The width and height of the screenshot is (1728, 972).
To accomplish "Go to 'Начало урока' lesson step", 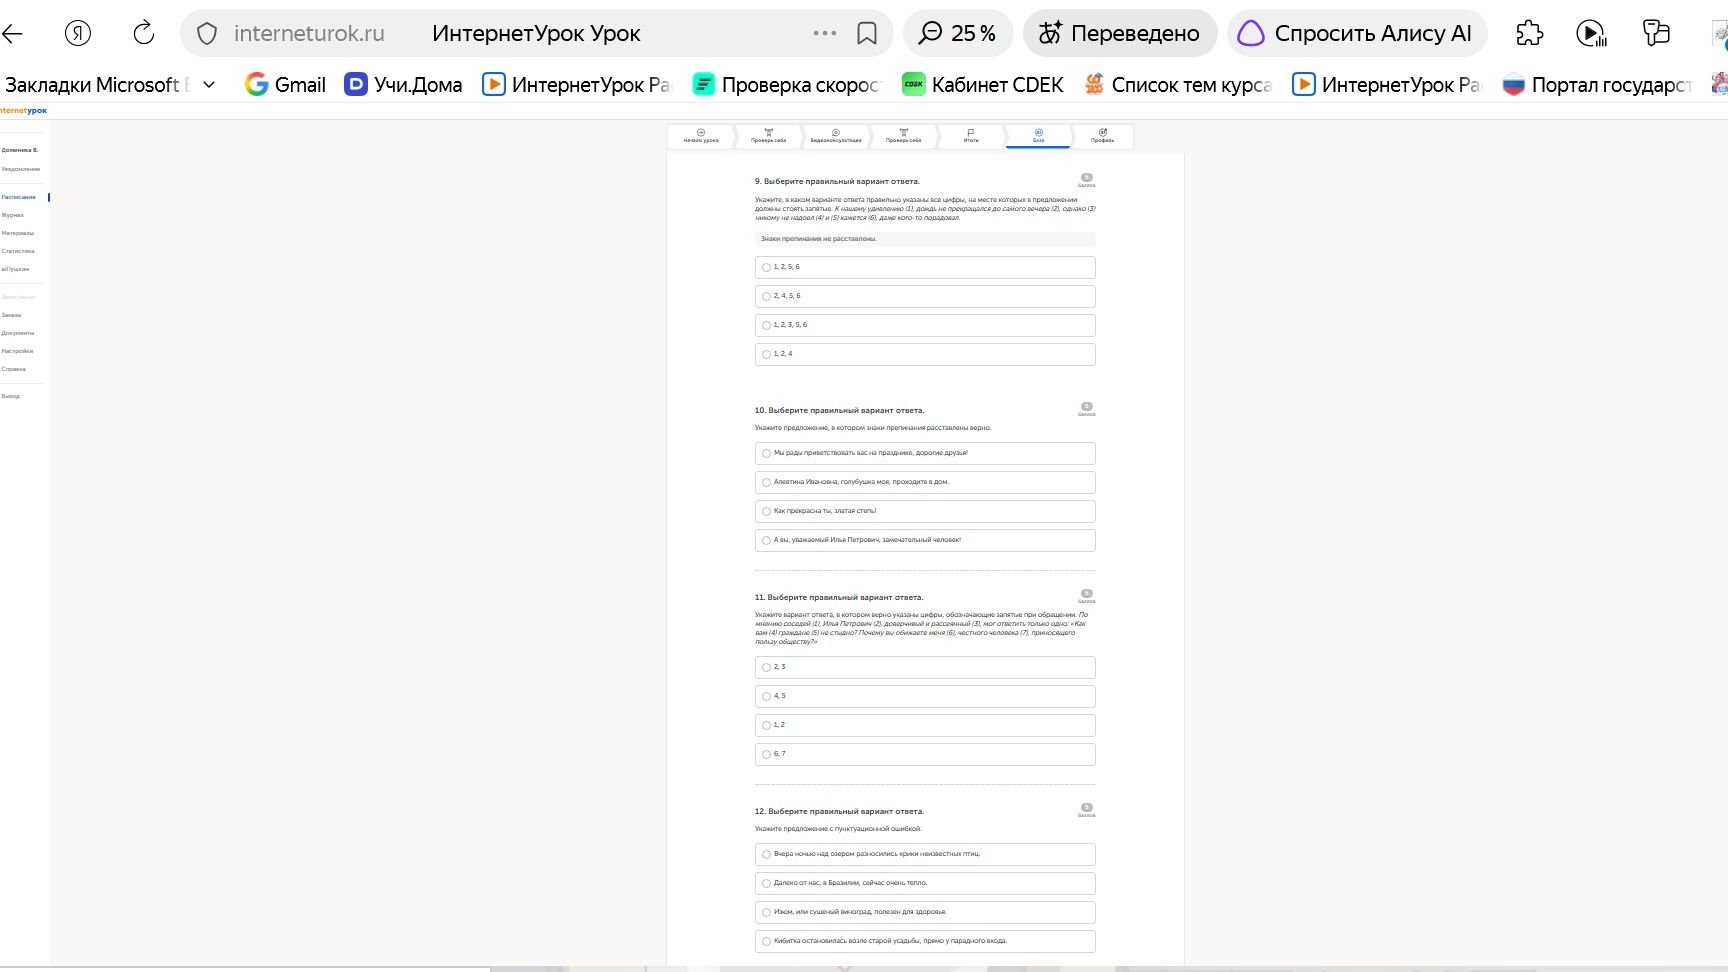I will click(701, 136).
